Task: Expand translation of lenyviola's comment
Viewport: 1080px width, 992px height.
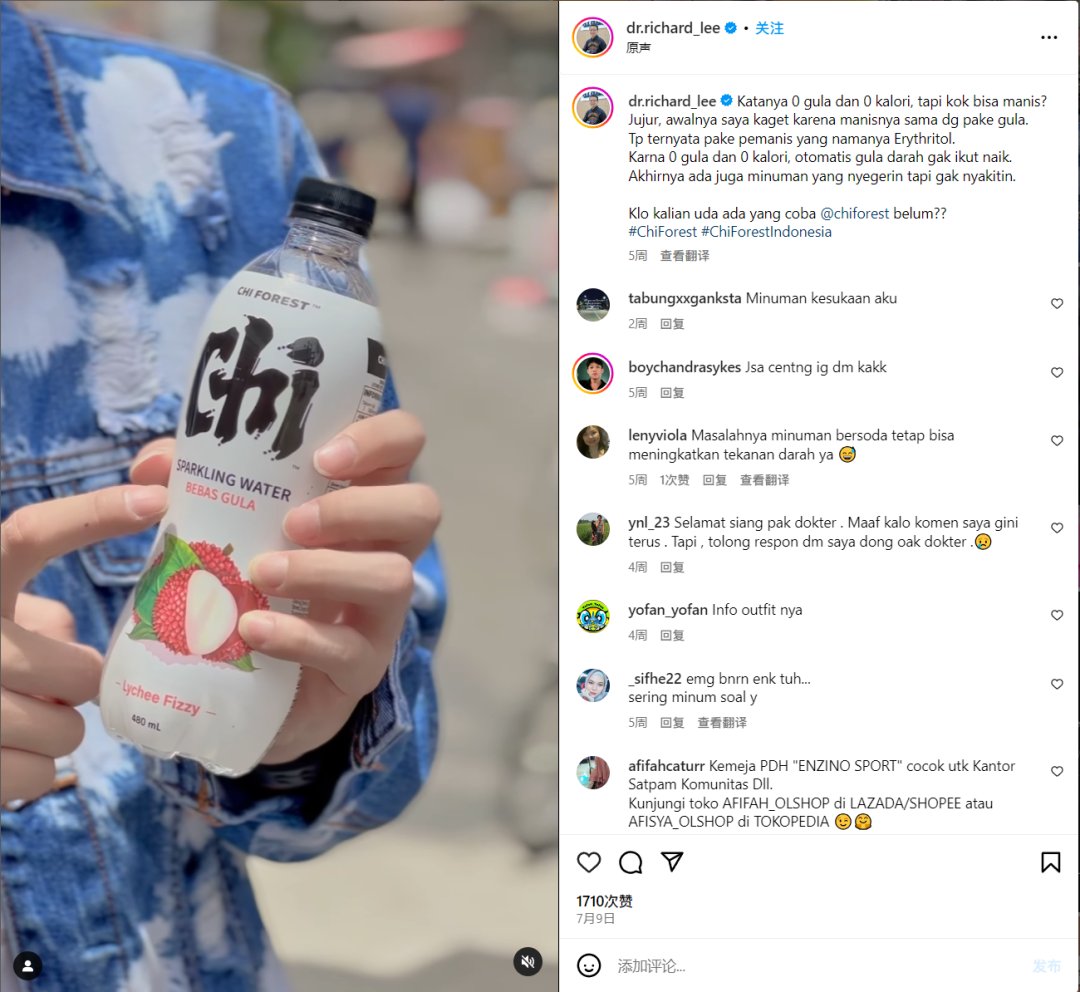Action: [x=765, y=480]
